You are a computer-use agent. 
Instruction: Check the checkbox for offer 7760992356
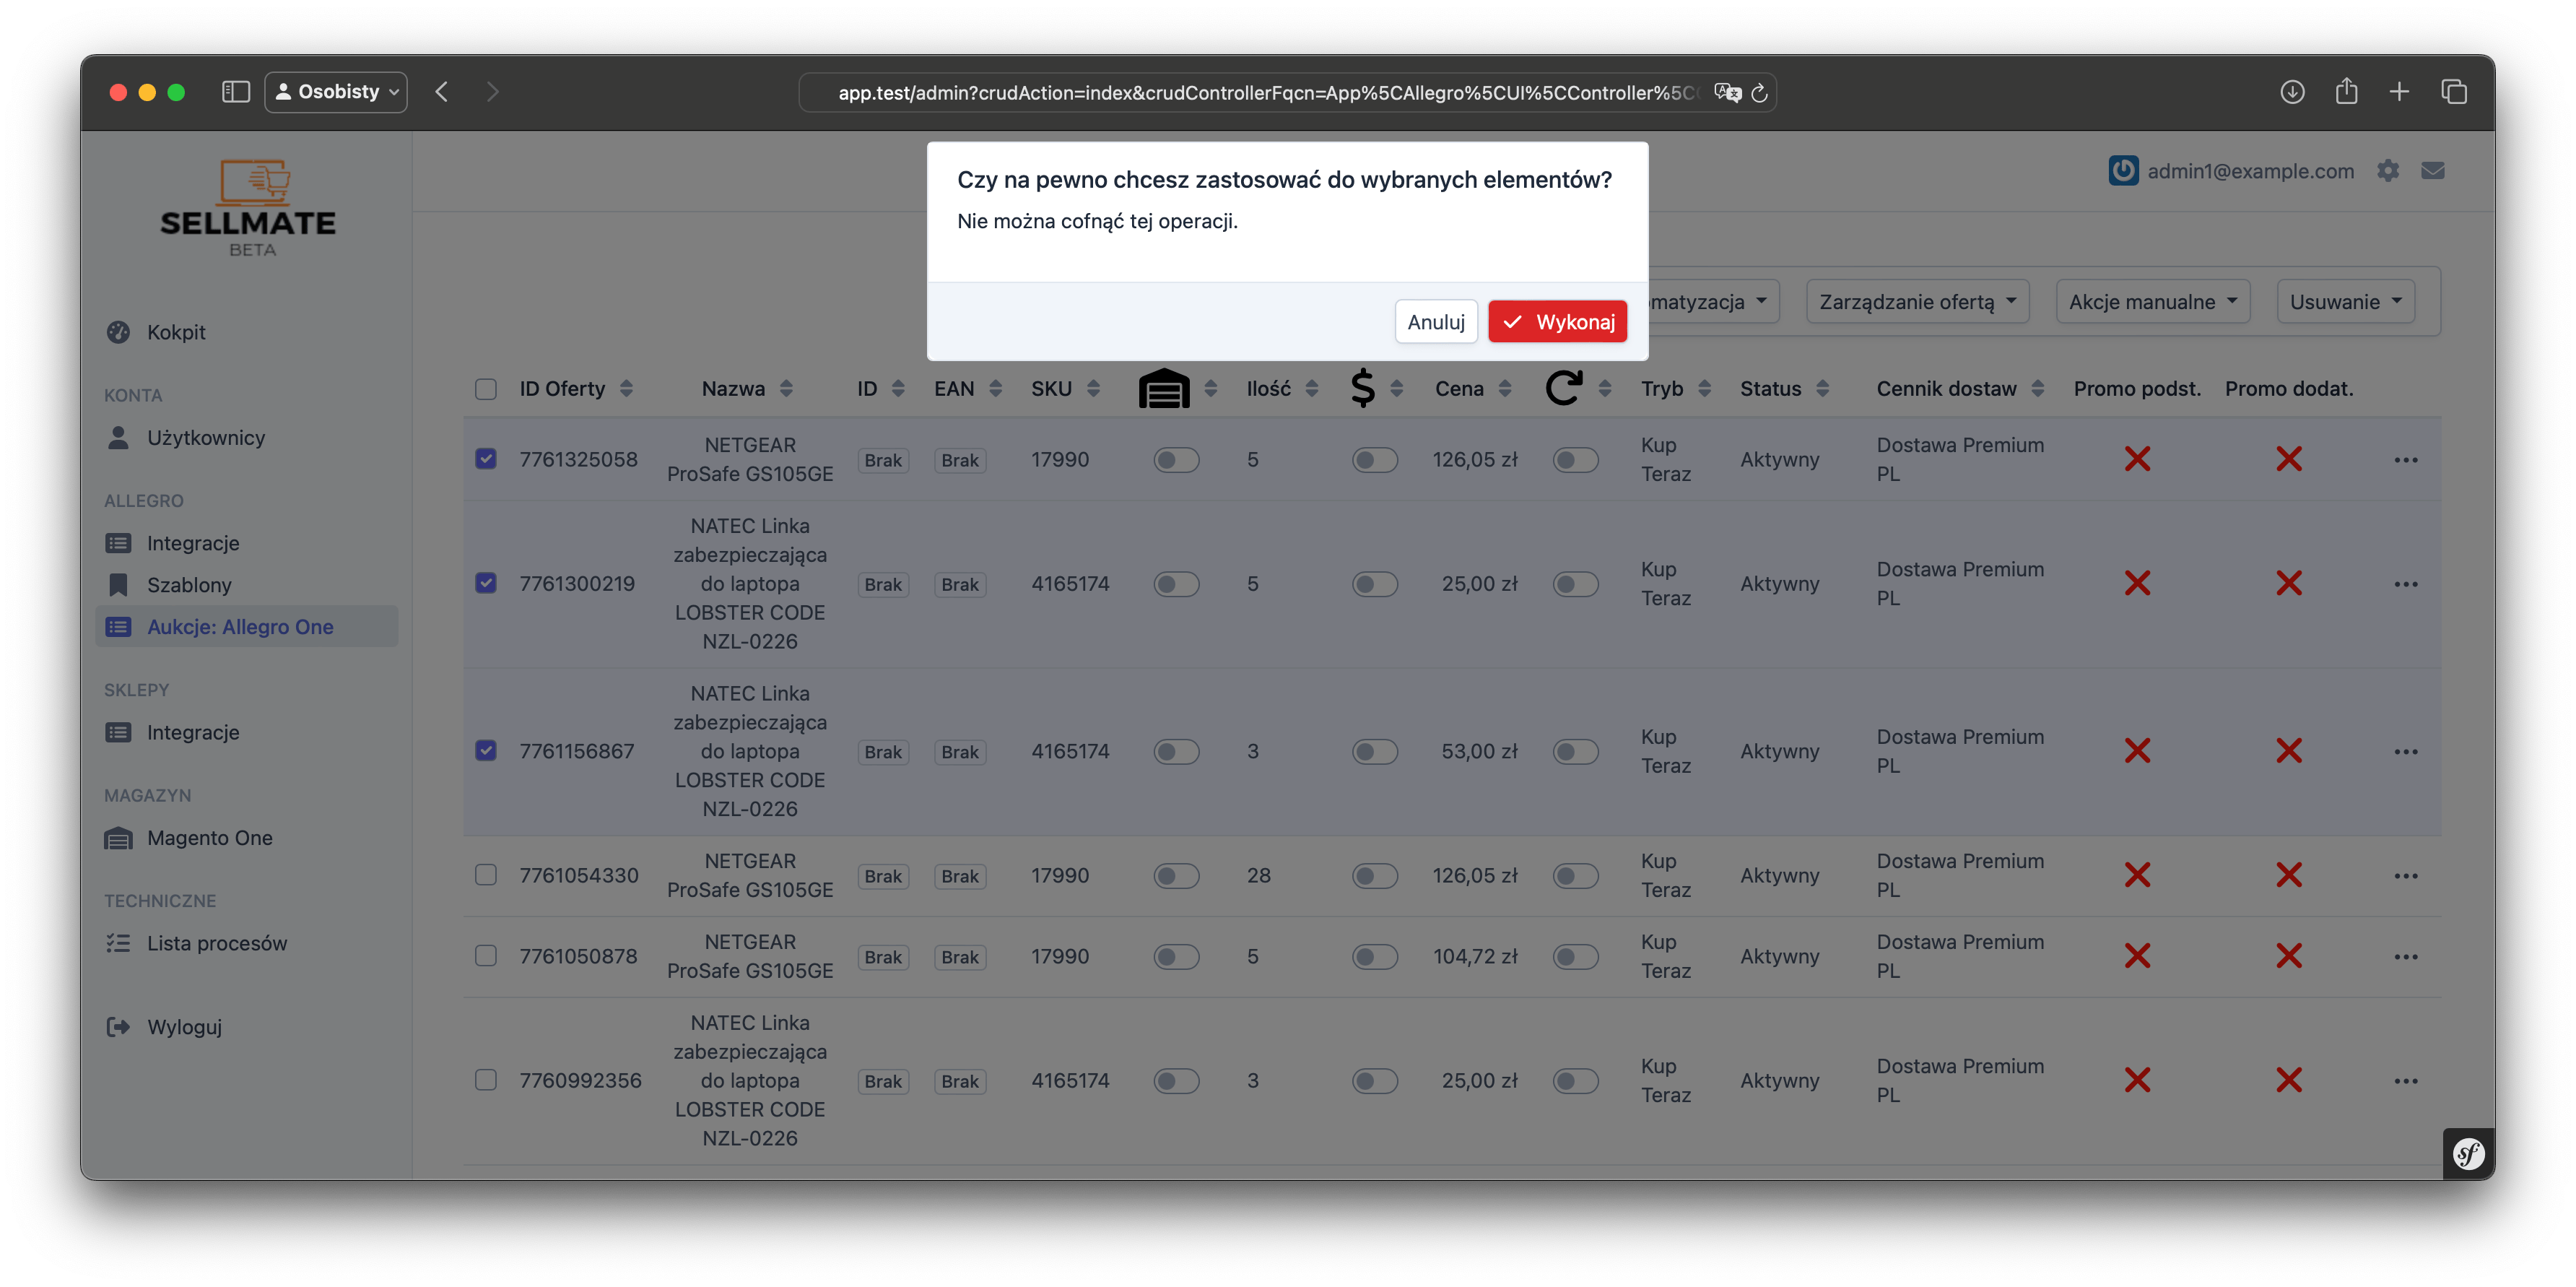coord(486,1080)
